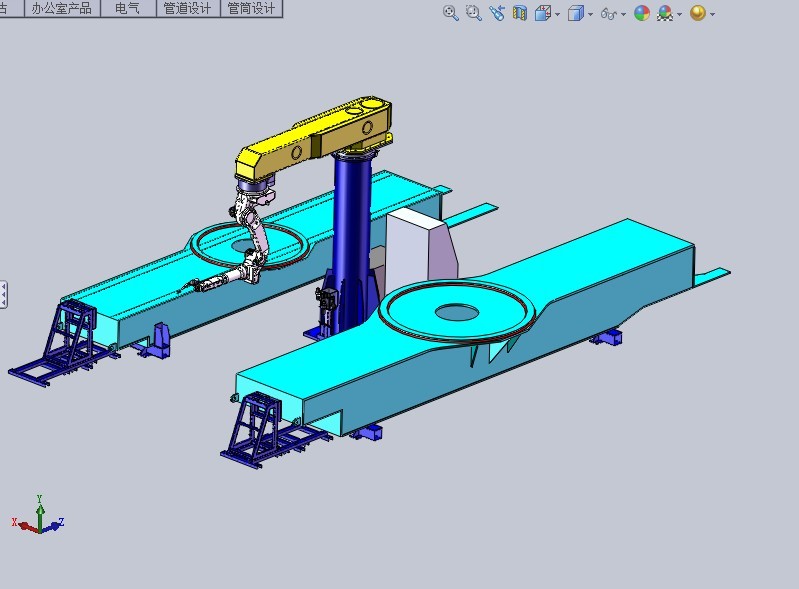The width and height of the screenshot is (799, 589).
Task: Toggle the Section View tool
Action: [520, 13]
